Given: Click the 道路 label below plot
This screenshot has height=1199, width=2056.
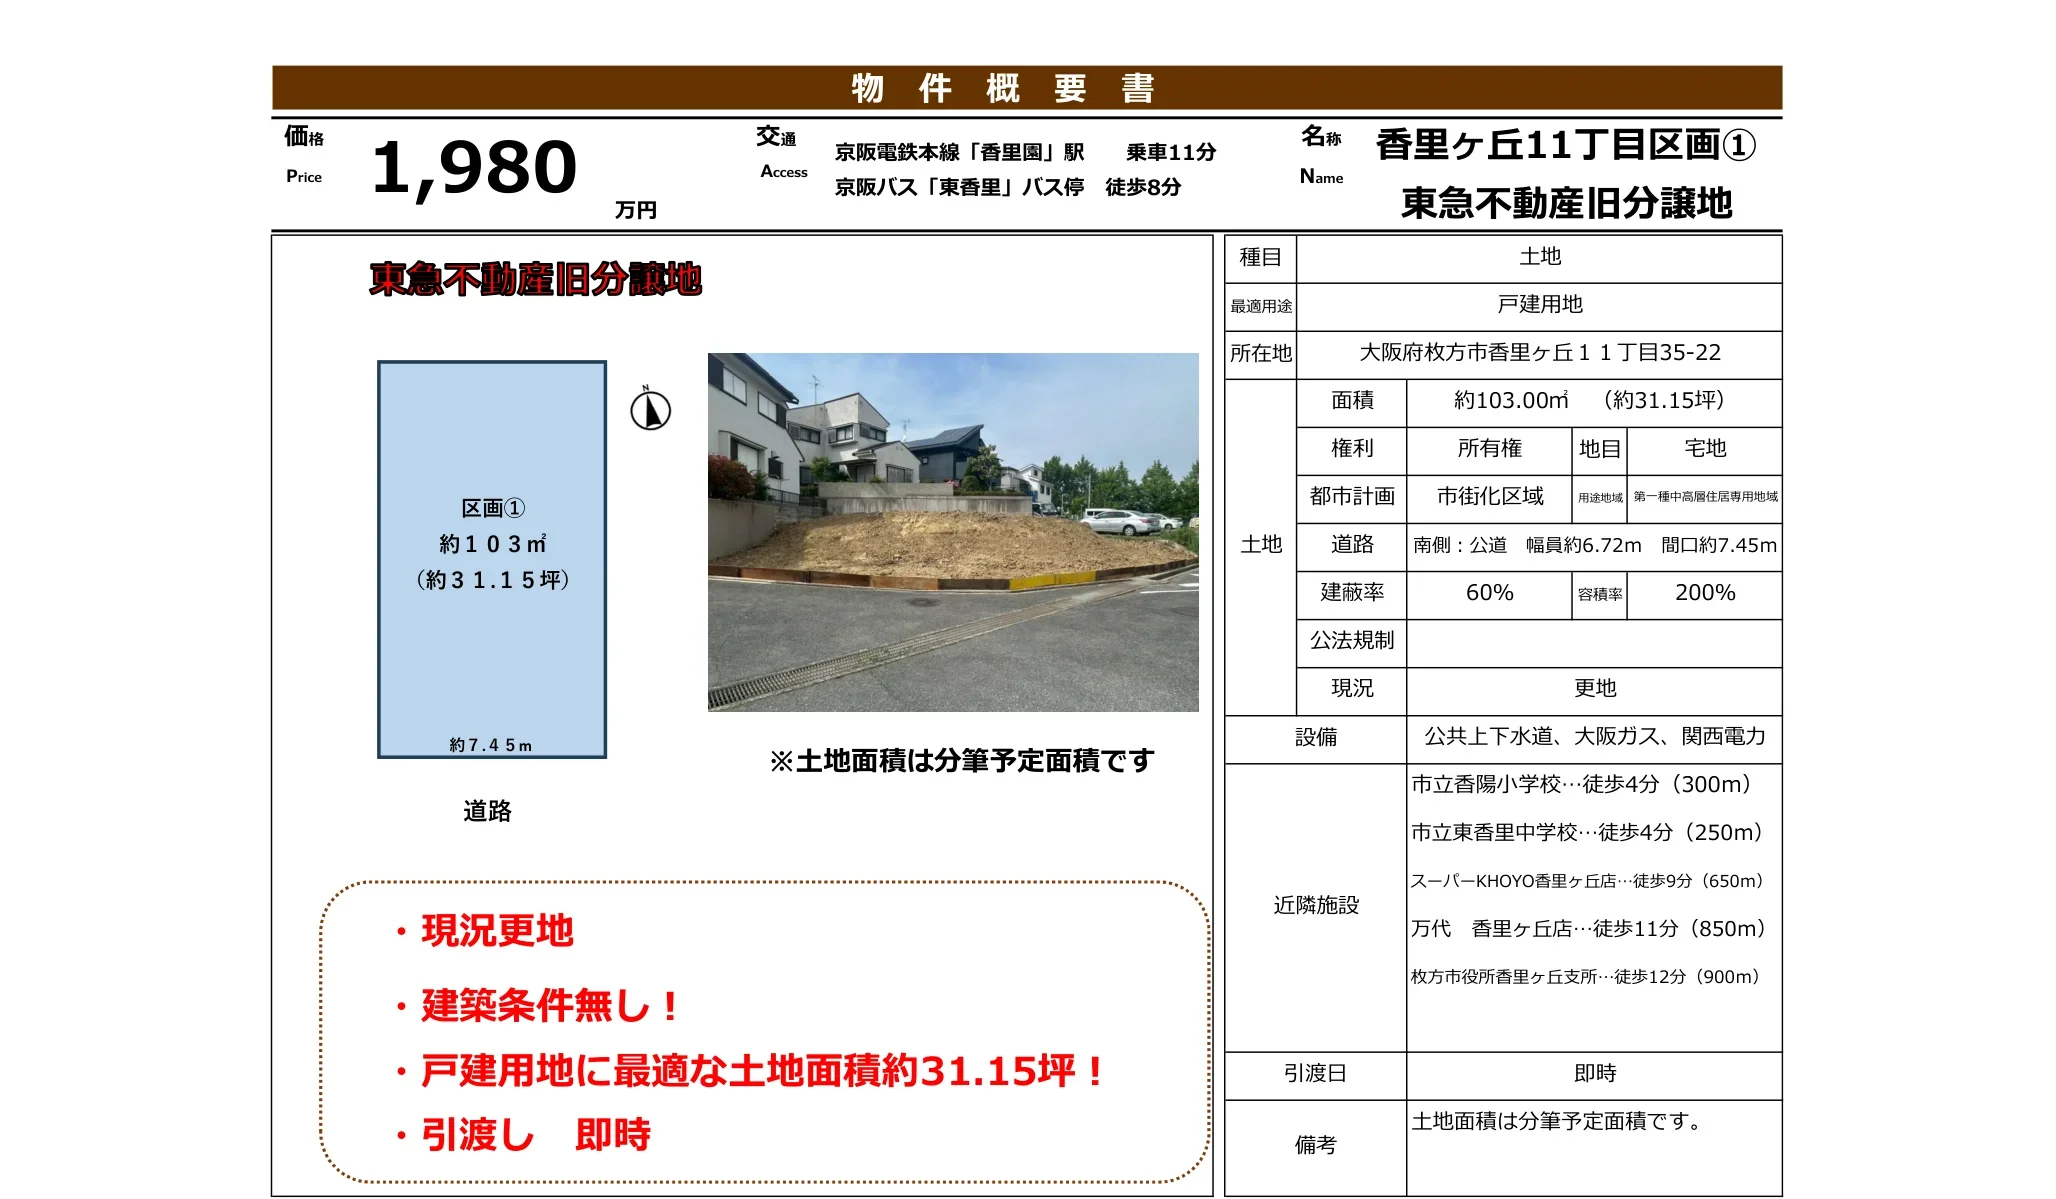Looking at the screenshot, I should (x=487, y=811).
